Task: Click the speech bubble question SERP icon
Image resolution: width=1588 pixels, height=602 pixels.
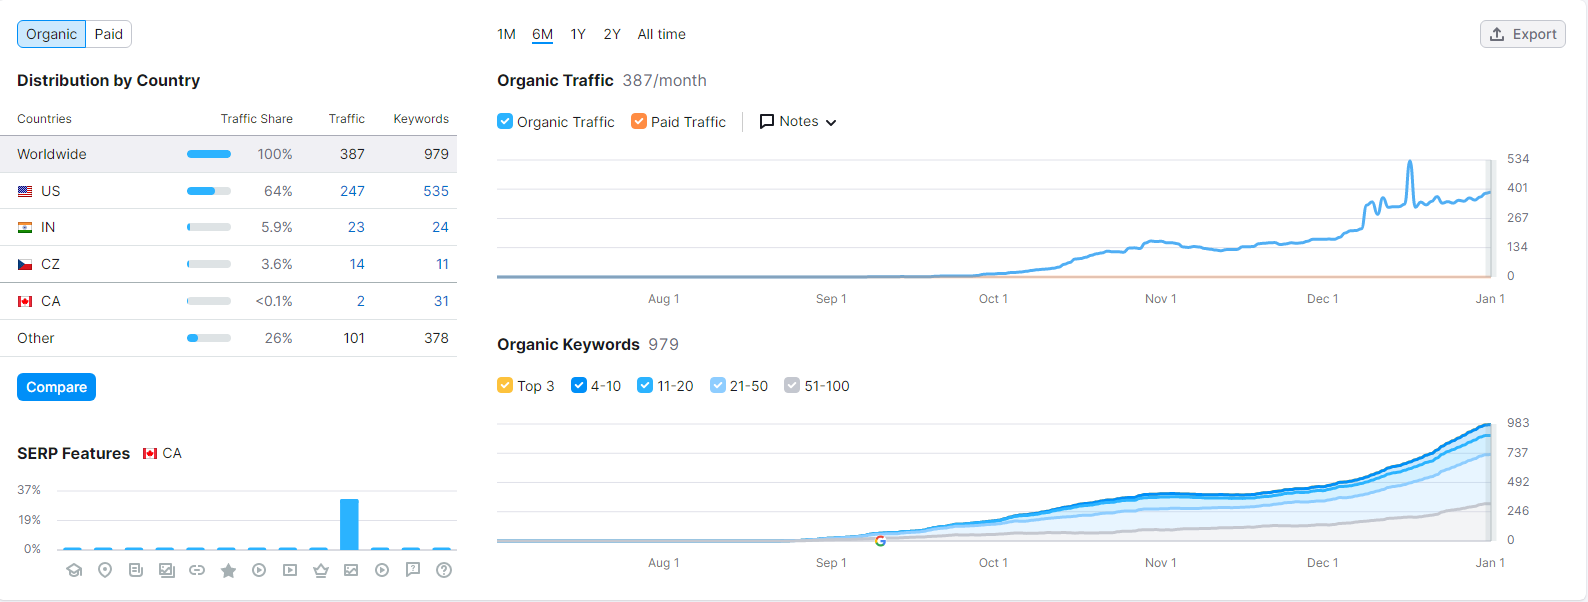Action: click(412, 570)
